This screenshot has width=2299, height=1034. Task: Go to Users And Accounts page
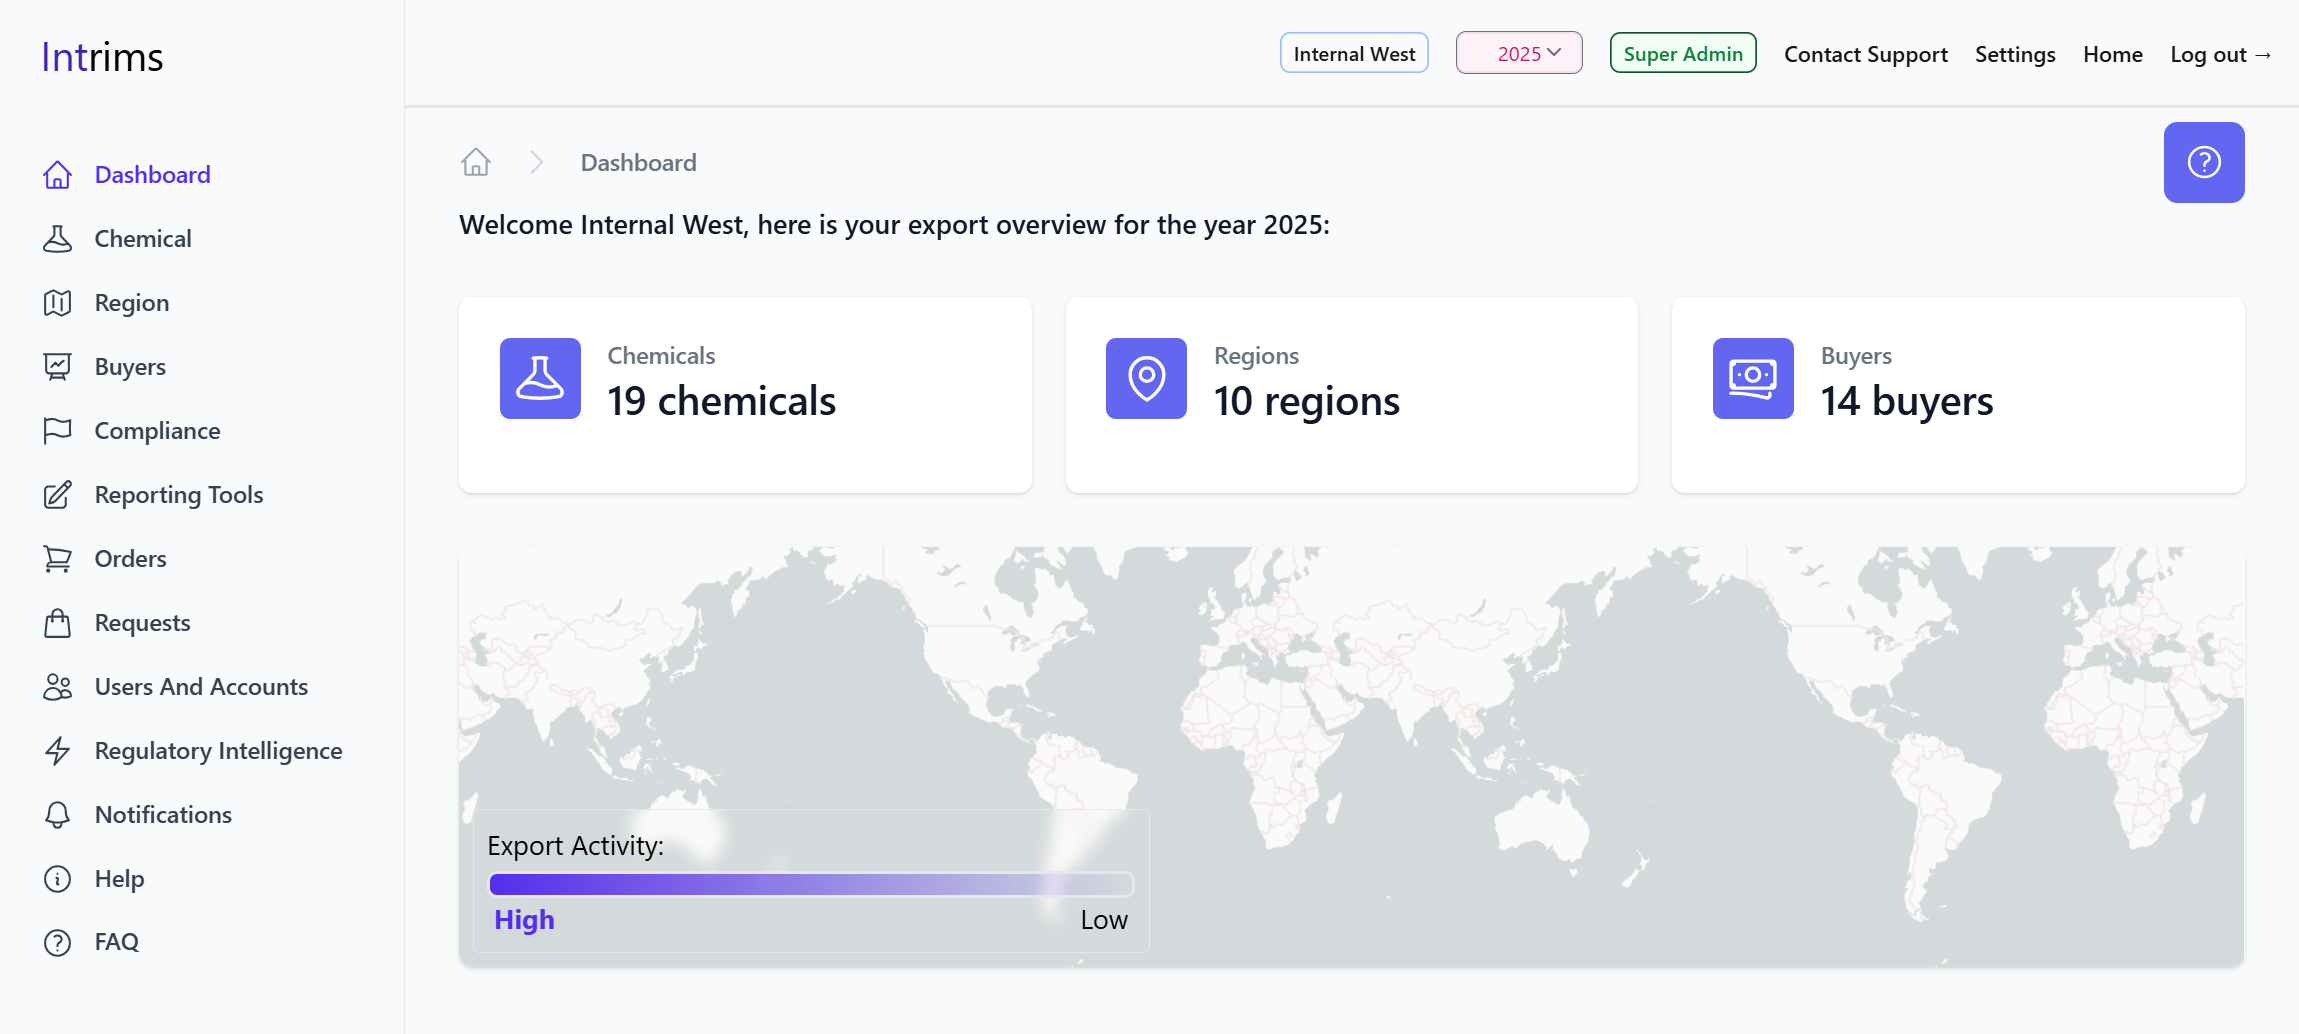point(200,687)
